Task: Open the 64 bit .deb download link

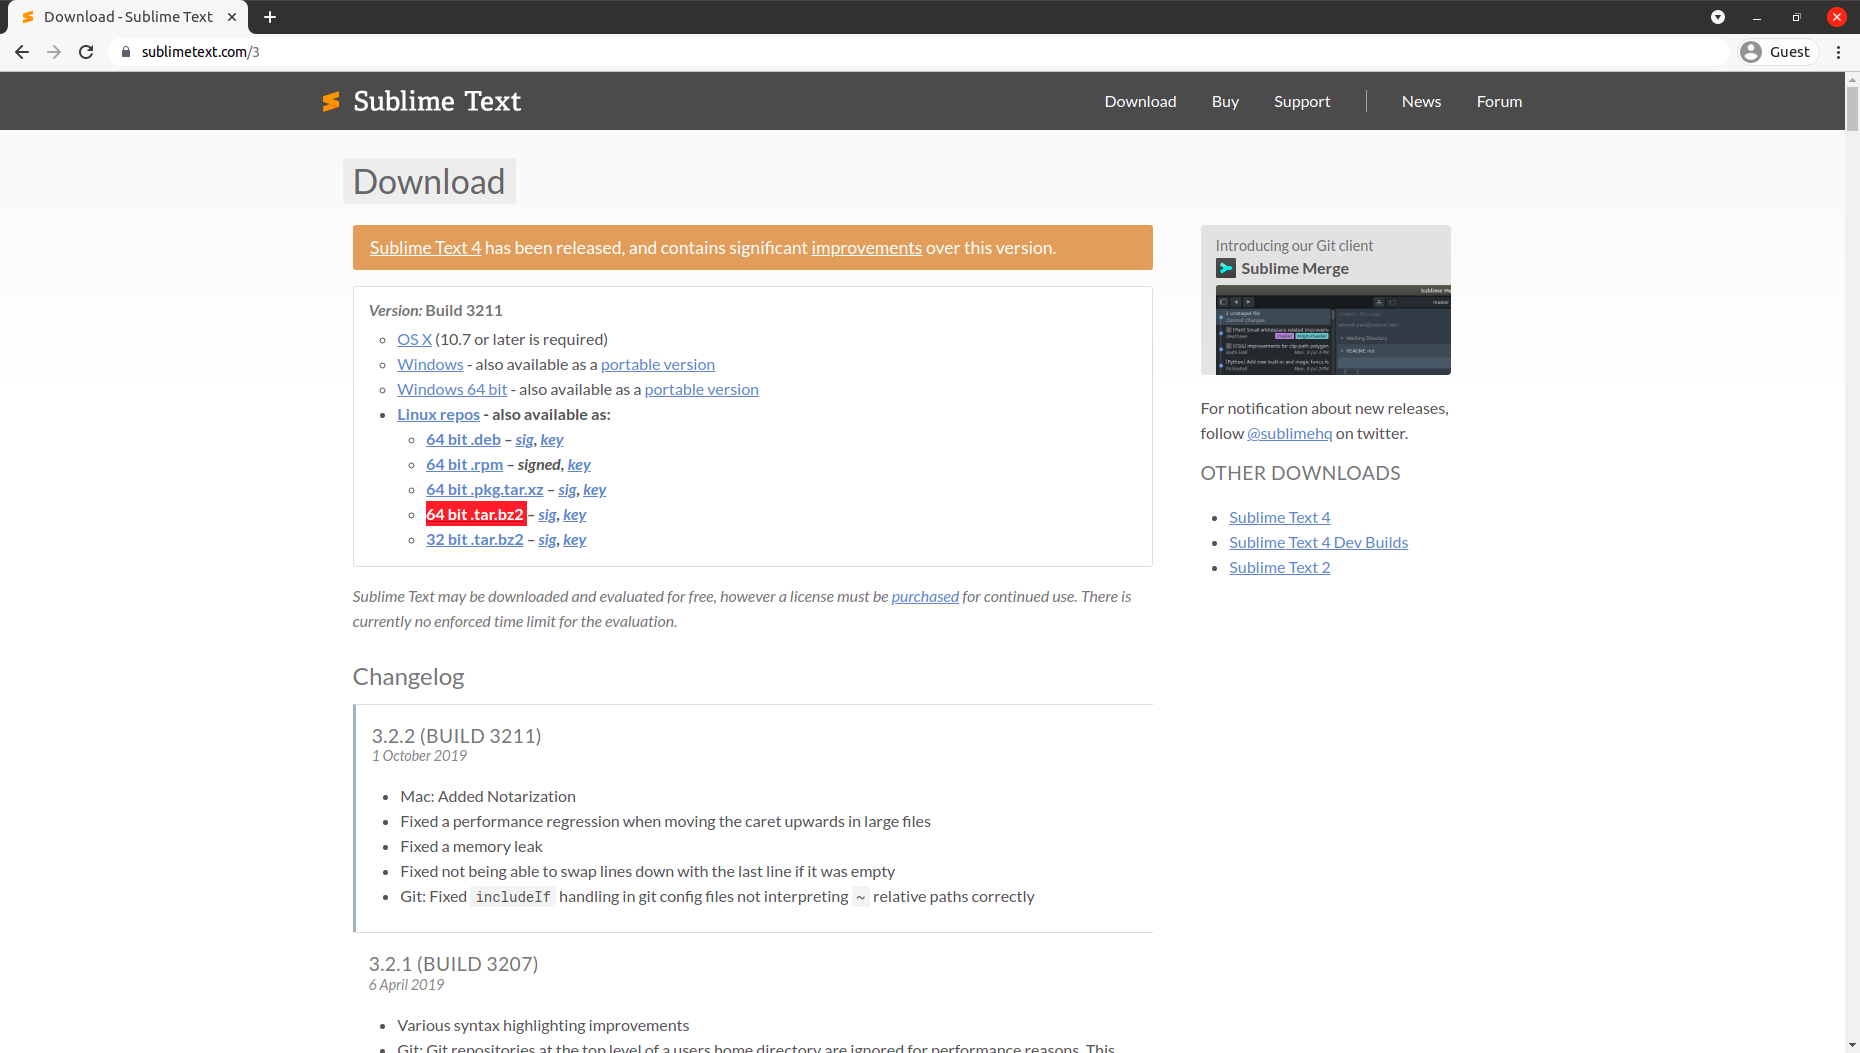Action: 463,439
